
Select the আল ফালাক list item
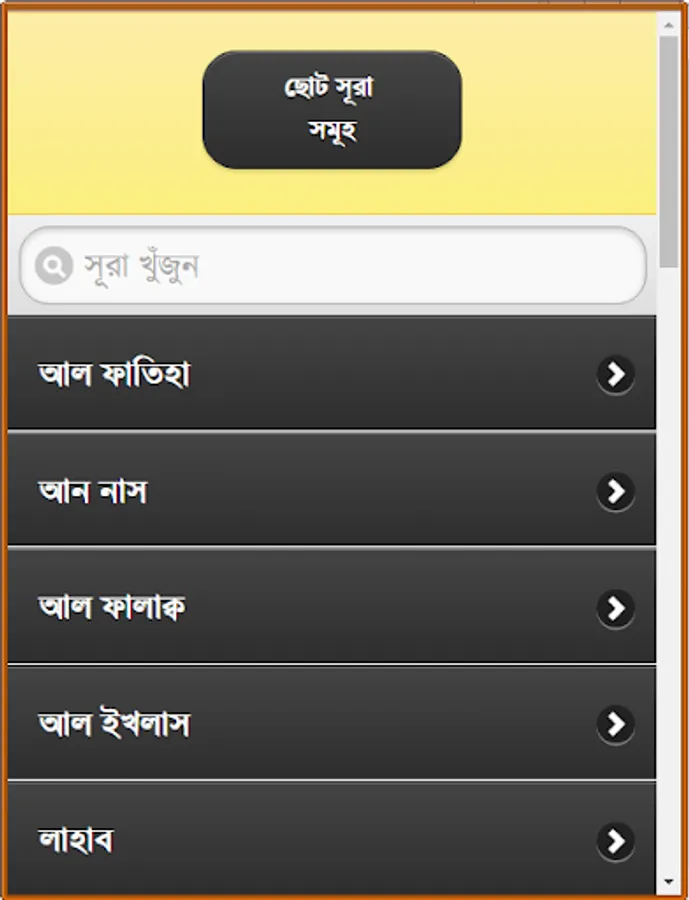click(331, 607)
